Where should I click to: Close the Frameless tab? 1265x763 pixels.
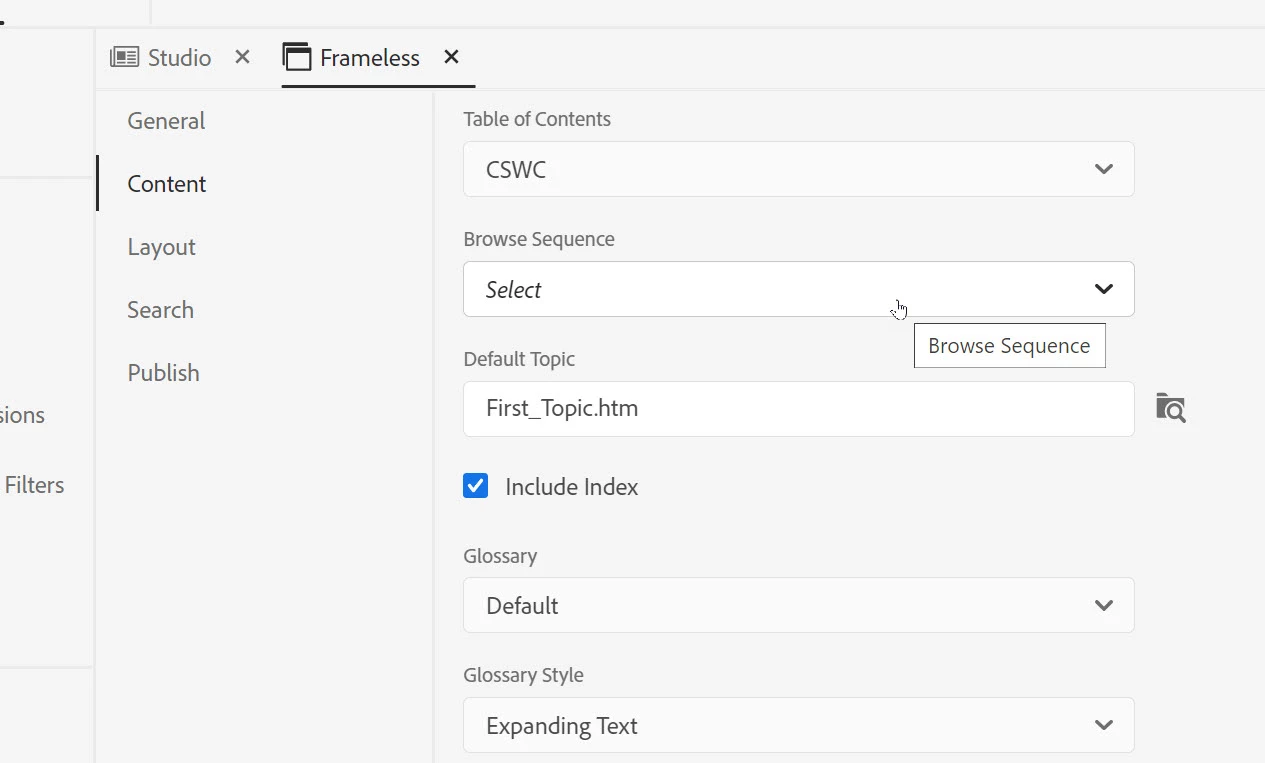451,57
